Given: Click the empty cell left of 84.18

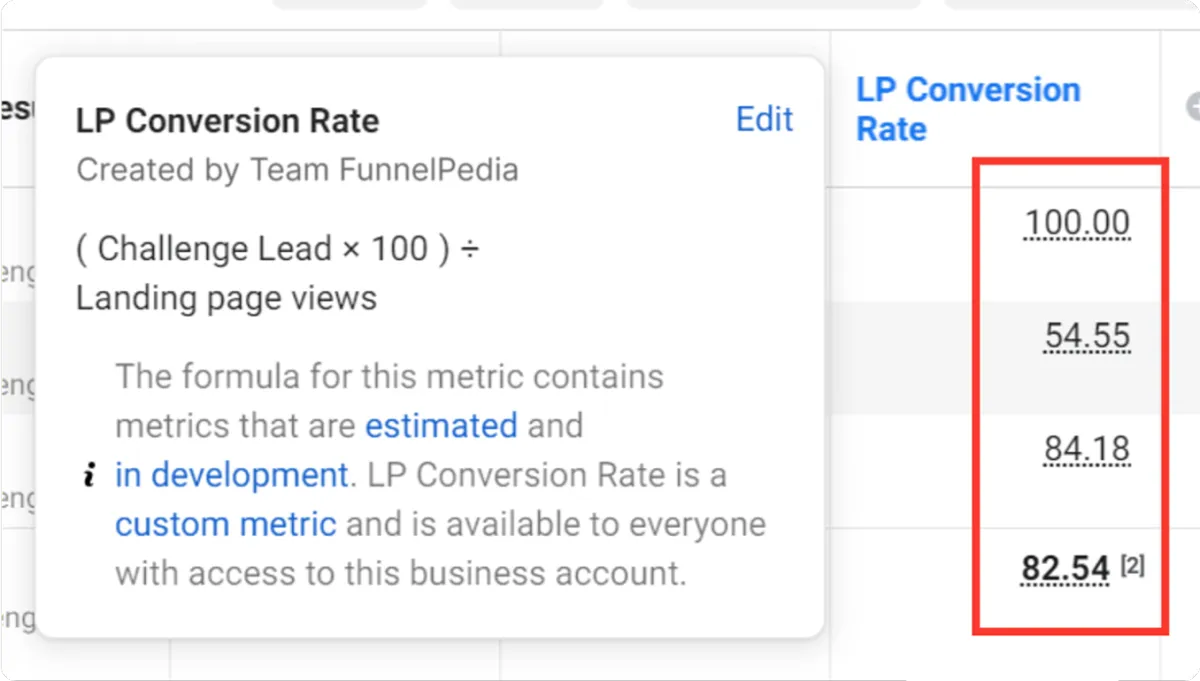Looking at the screenshot, I should 900,470.
